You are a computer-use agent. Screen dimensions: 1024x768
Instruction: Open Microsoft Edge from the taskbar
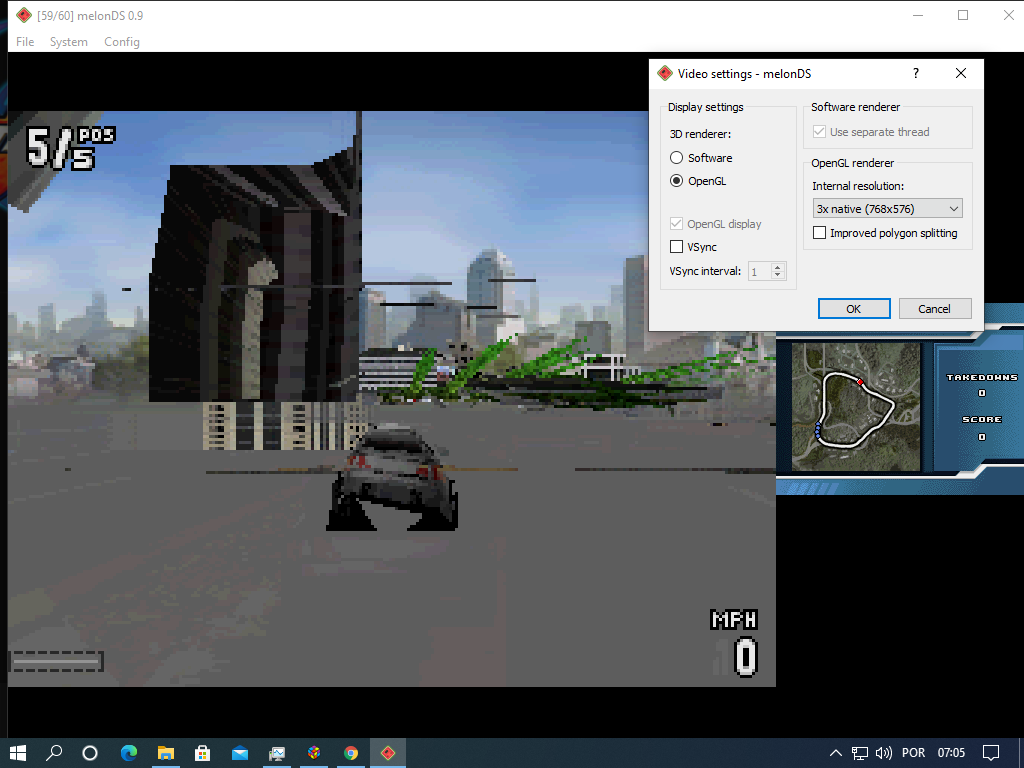click(x=129, y=752)
